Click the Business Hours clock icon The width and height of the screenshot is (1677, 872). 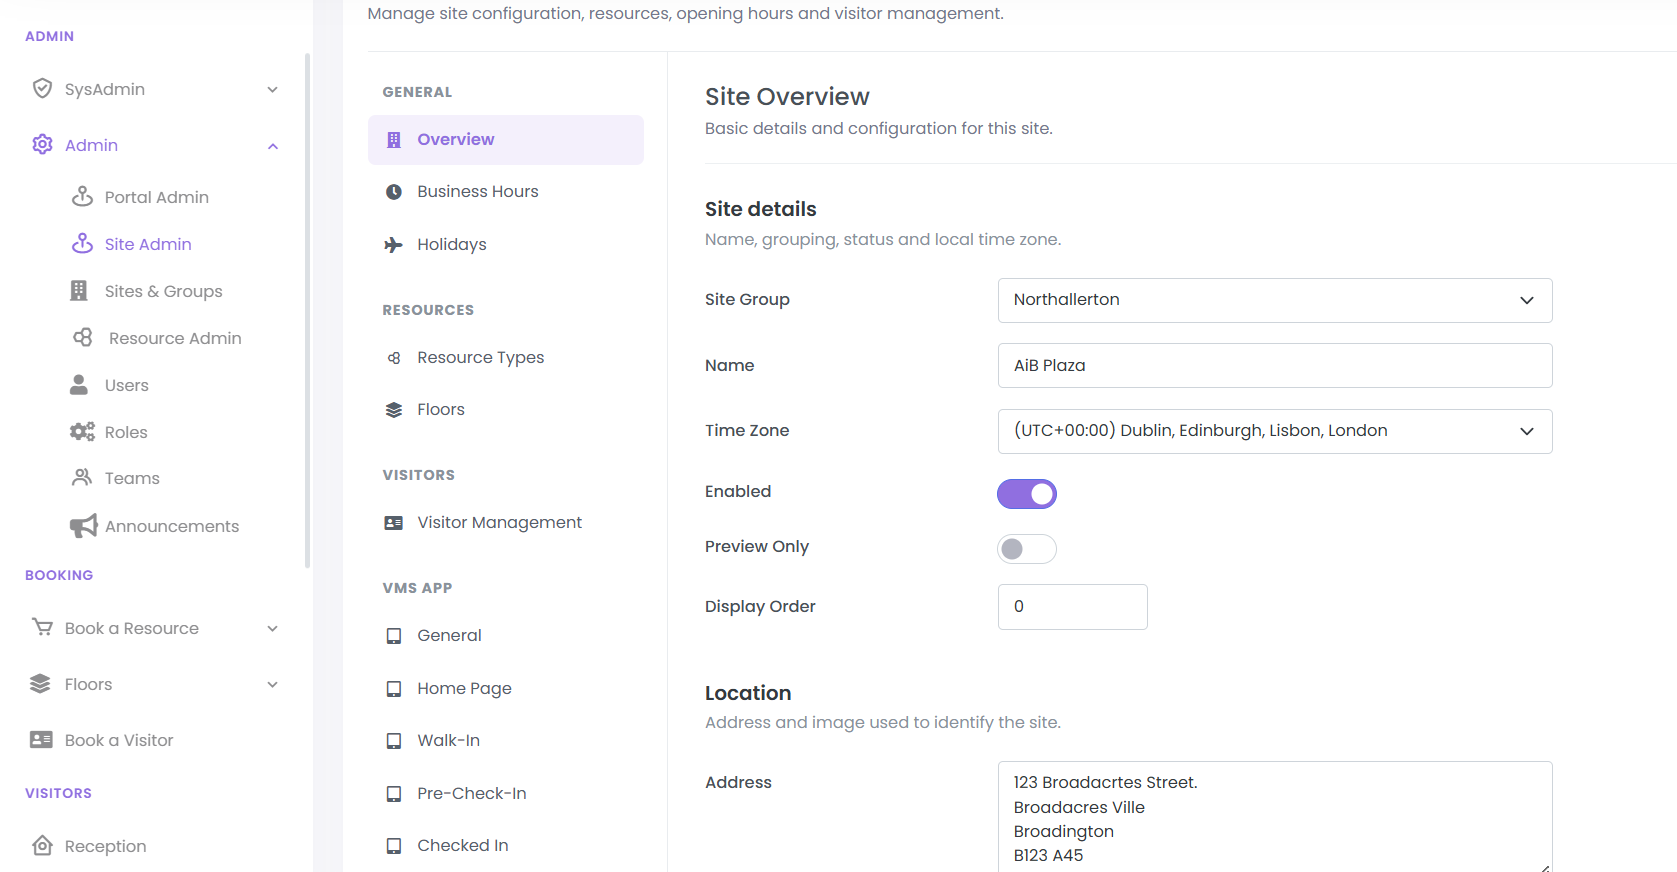click(394, 192)
